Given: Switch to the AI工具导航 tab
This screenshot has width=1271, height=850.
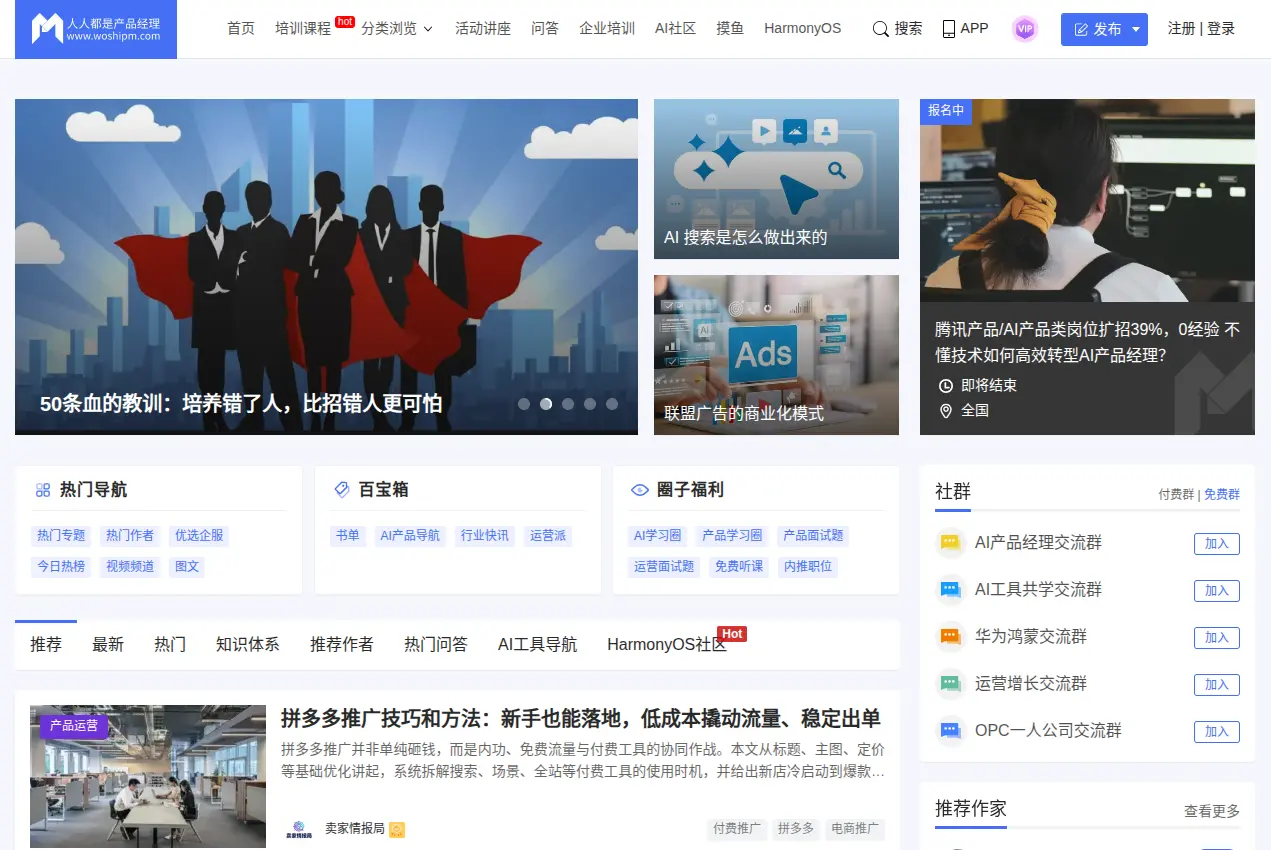Looking at the screenshot, I should (538, 645).
